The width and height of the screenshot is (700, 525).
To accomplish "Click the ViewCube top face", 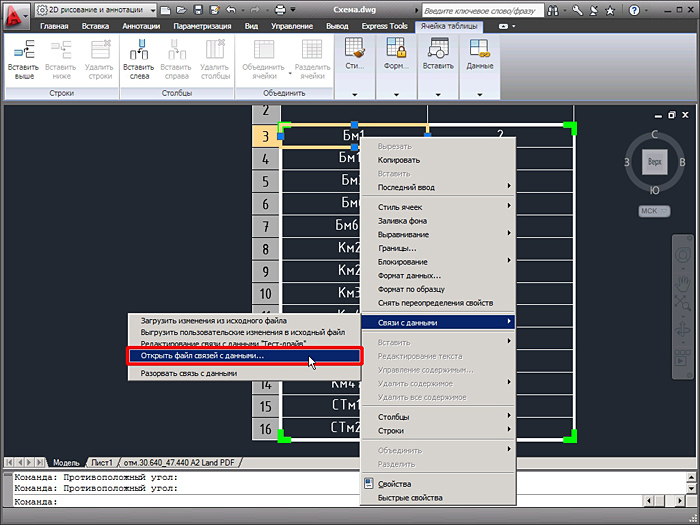I will click(x=654, y=162).
